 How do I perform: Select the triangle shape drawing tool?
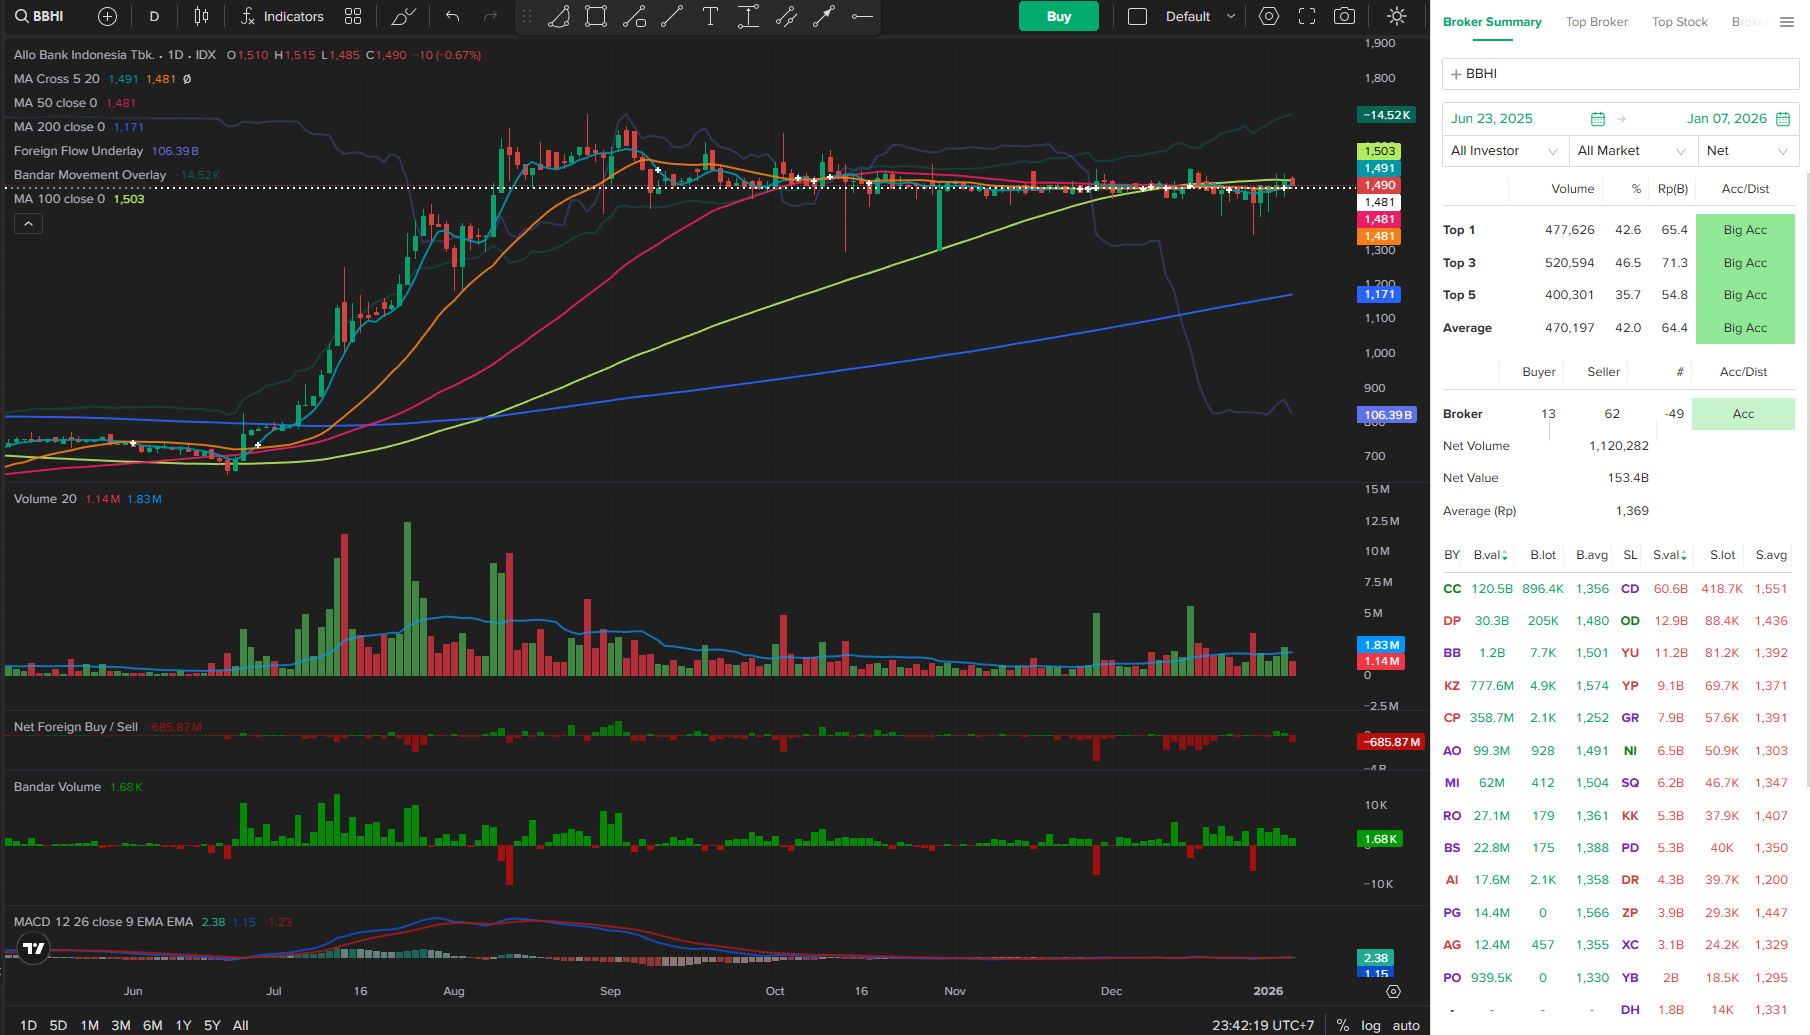coord(559,16)
